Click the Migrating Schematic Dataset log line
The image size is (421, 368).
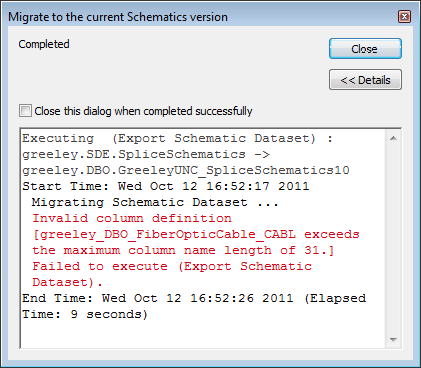pos(155,202)
